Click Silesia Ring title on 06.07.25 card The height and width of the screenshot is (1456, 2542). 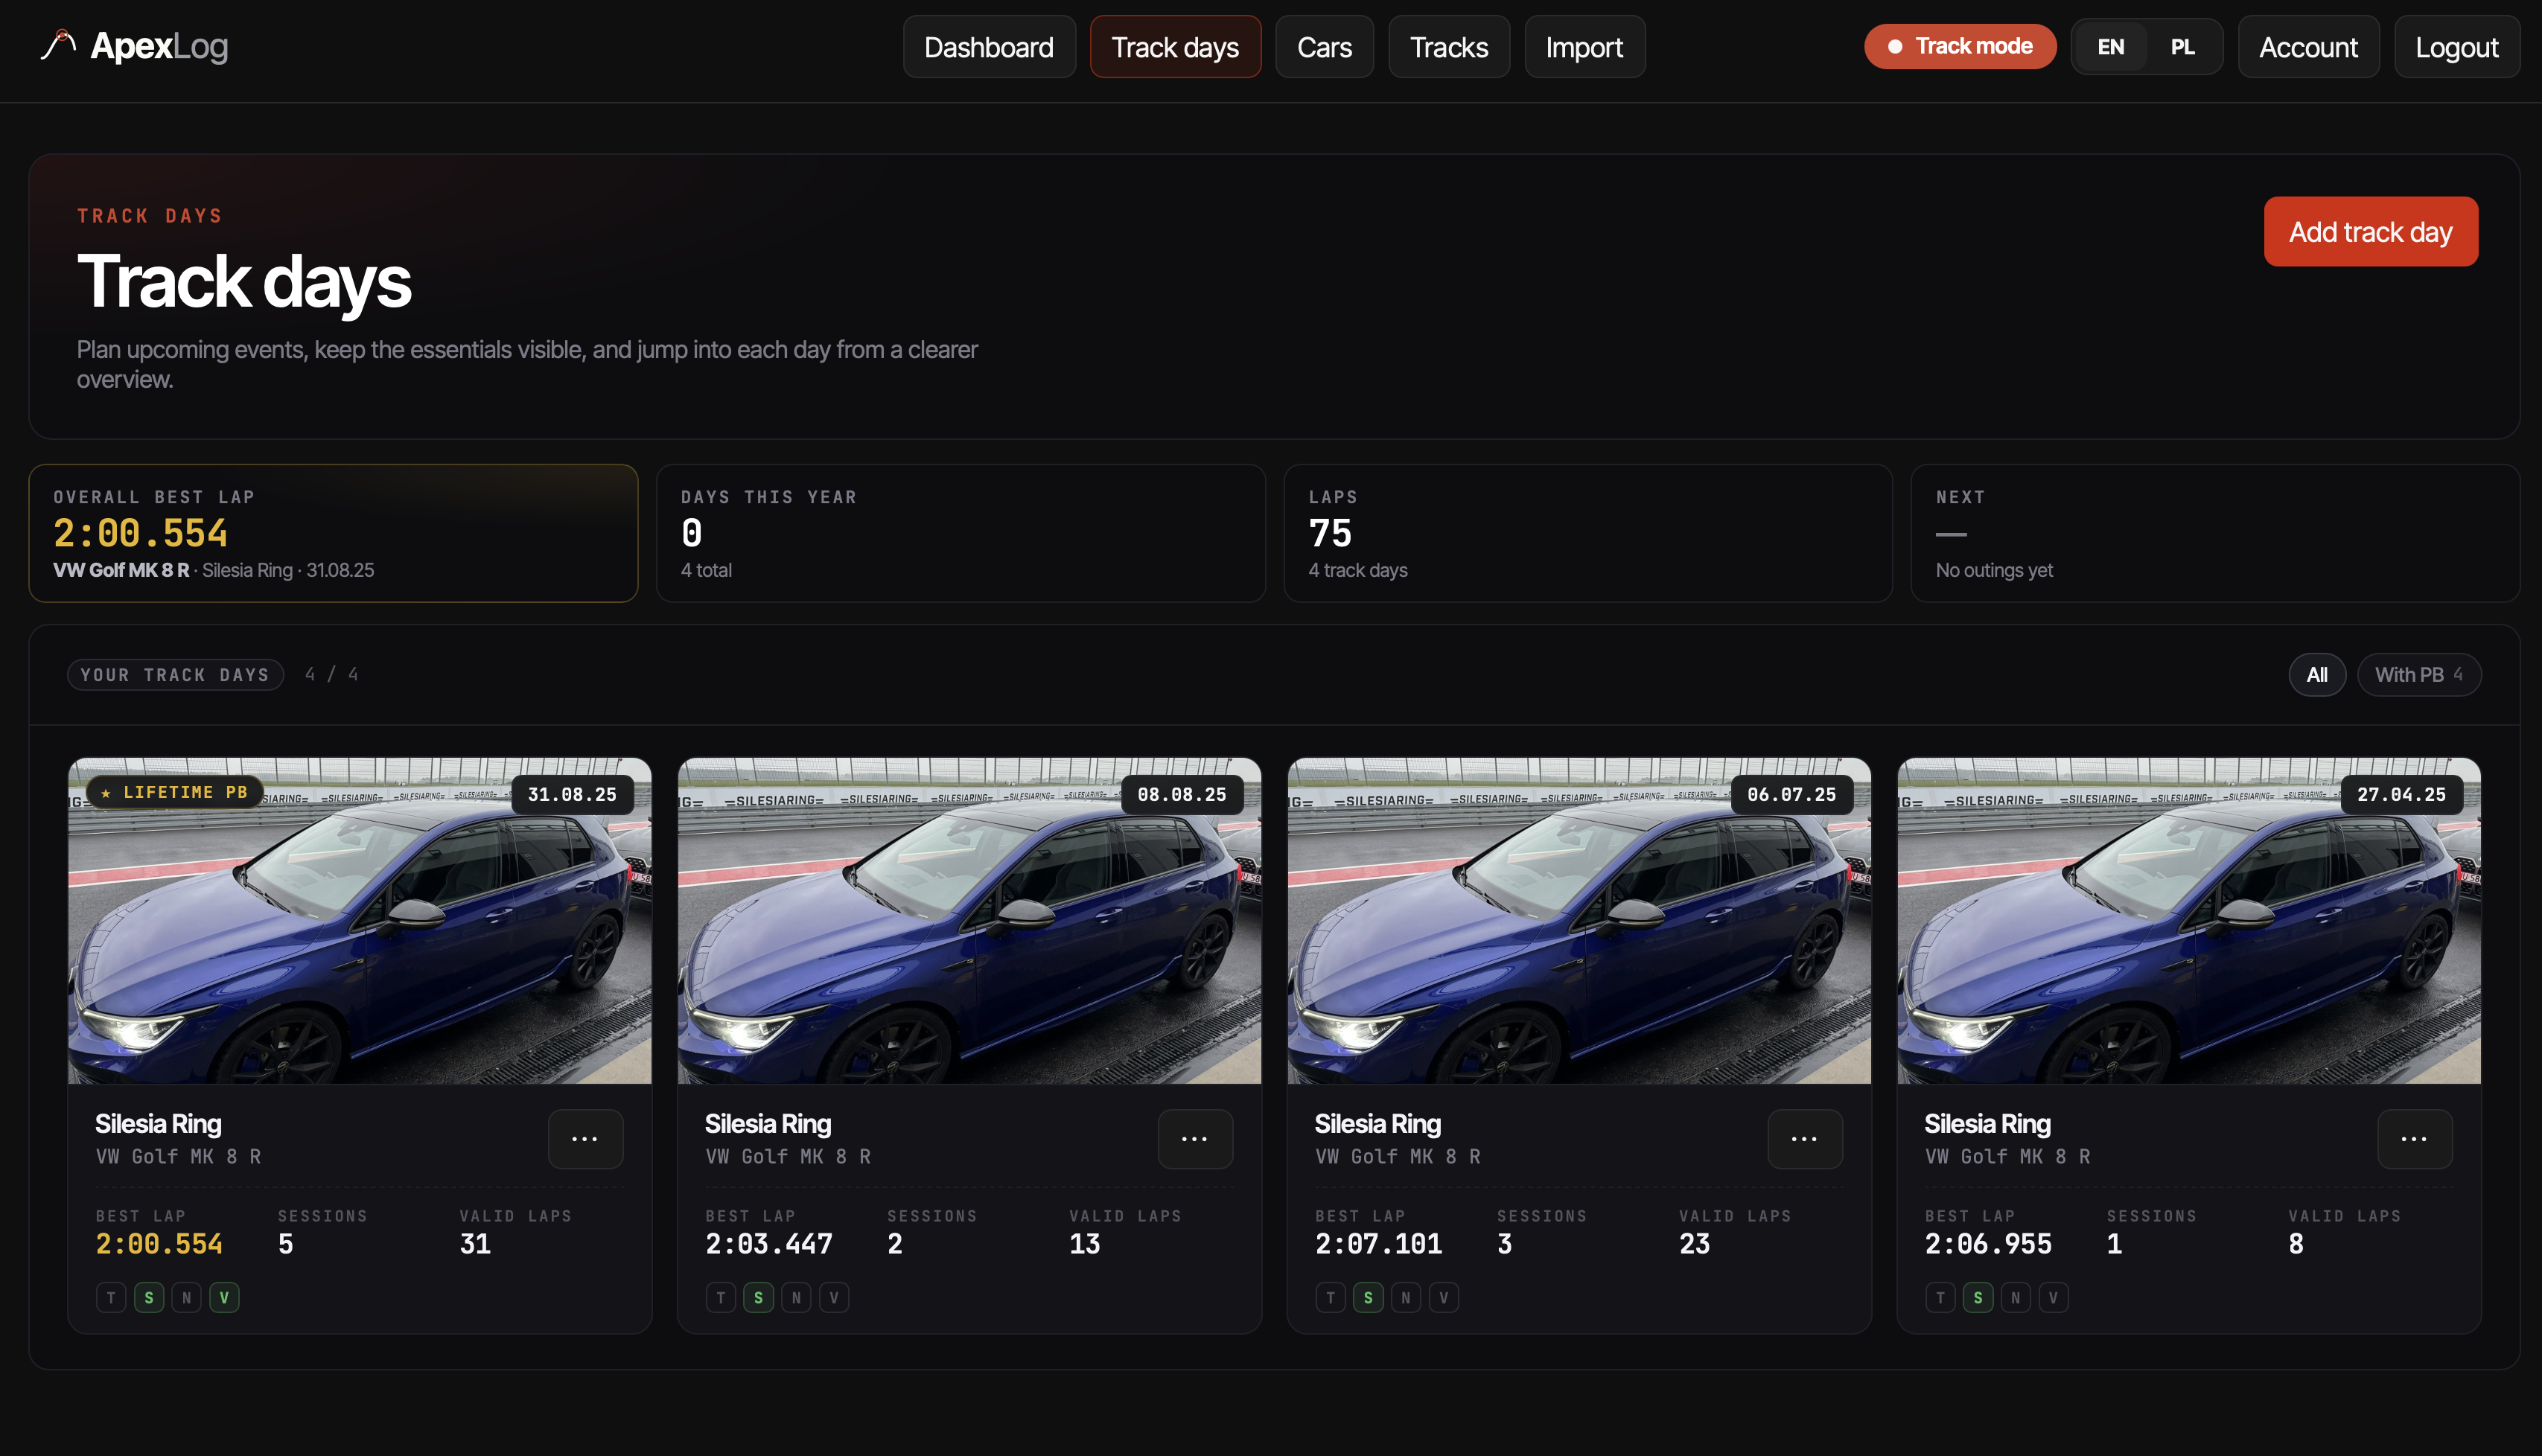[1378, 1123]
